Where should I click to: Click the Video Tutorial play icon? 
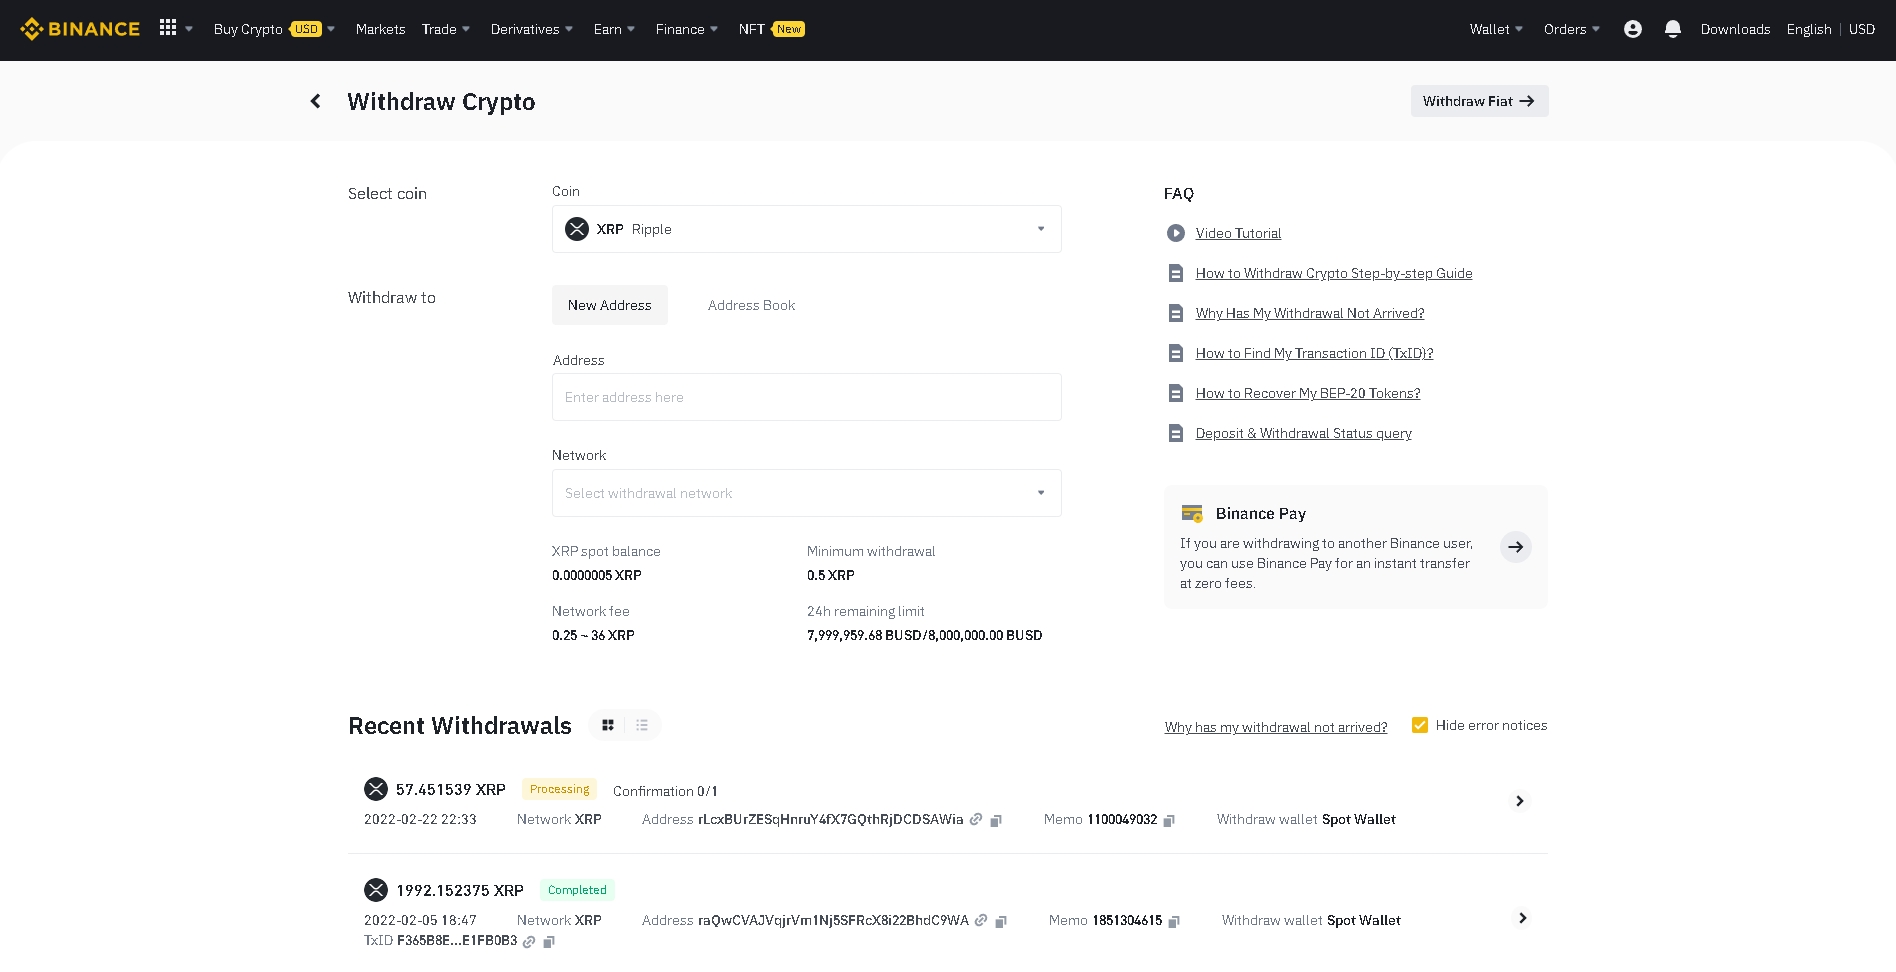tap(1176, 233)
